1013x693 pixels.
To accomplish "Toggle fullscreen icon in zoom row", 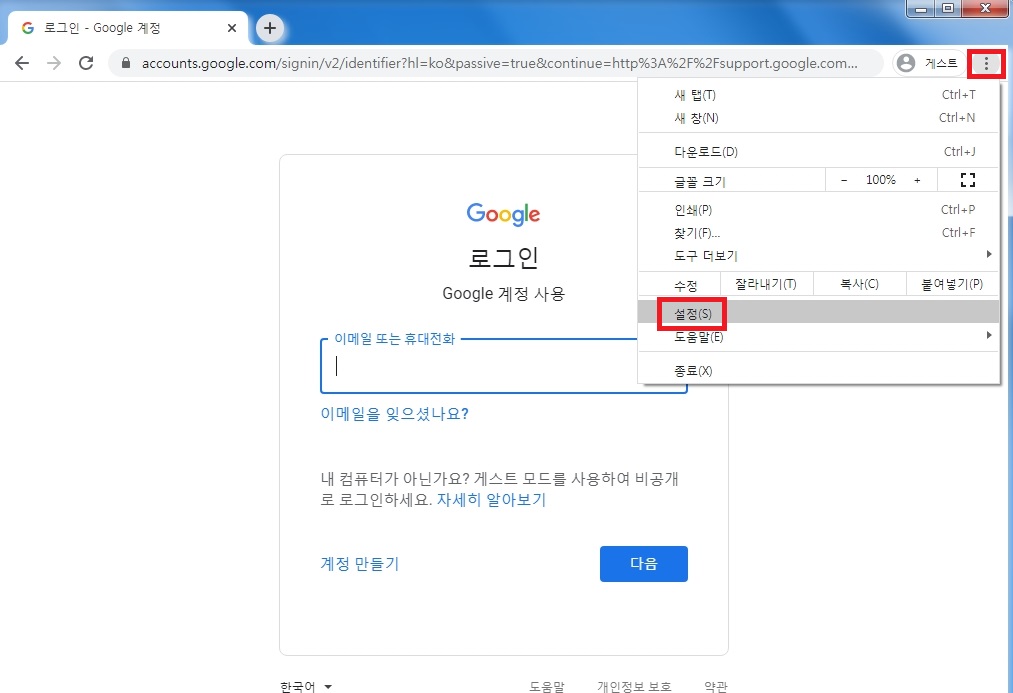I will (968, 180).
